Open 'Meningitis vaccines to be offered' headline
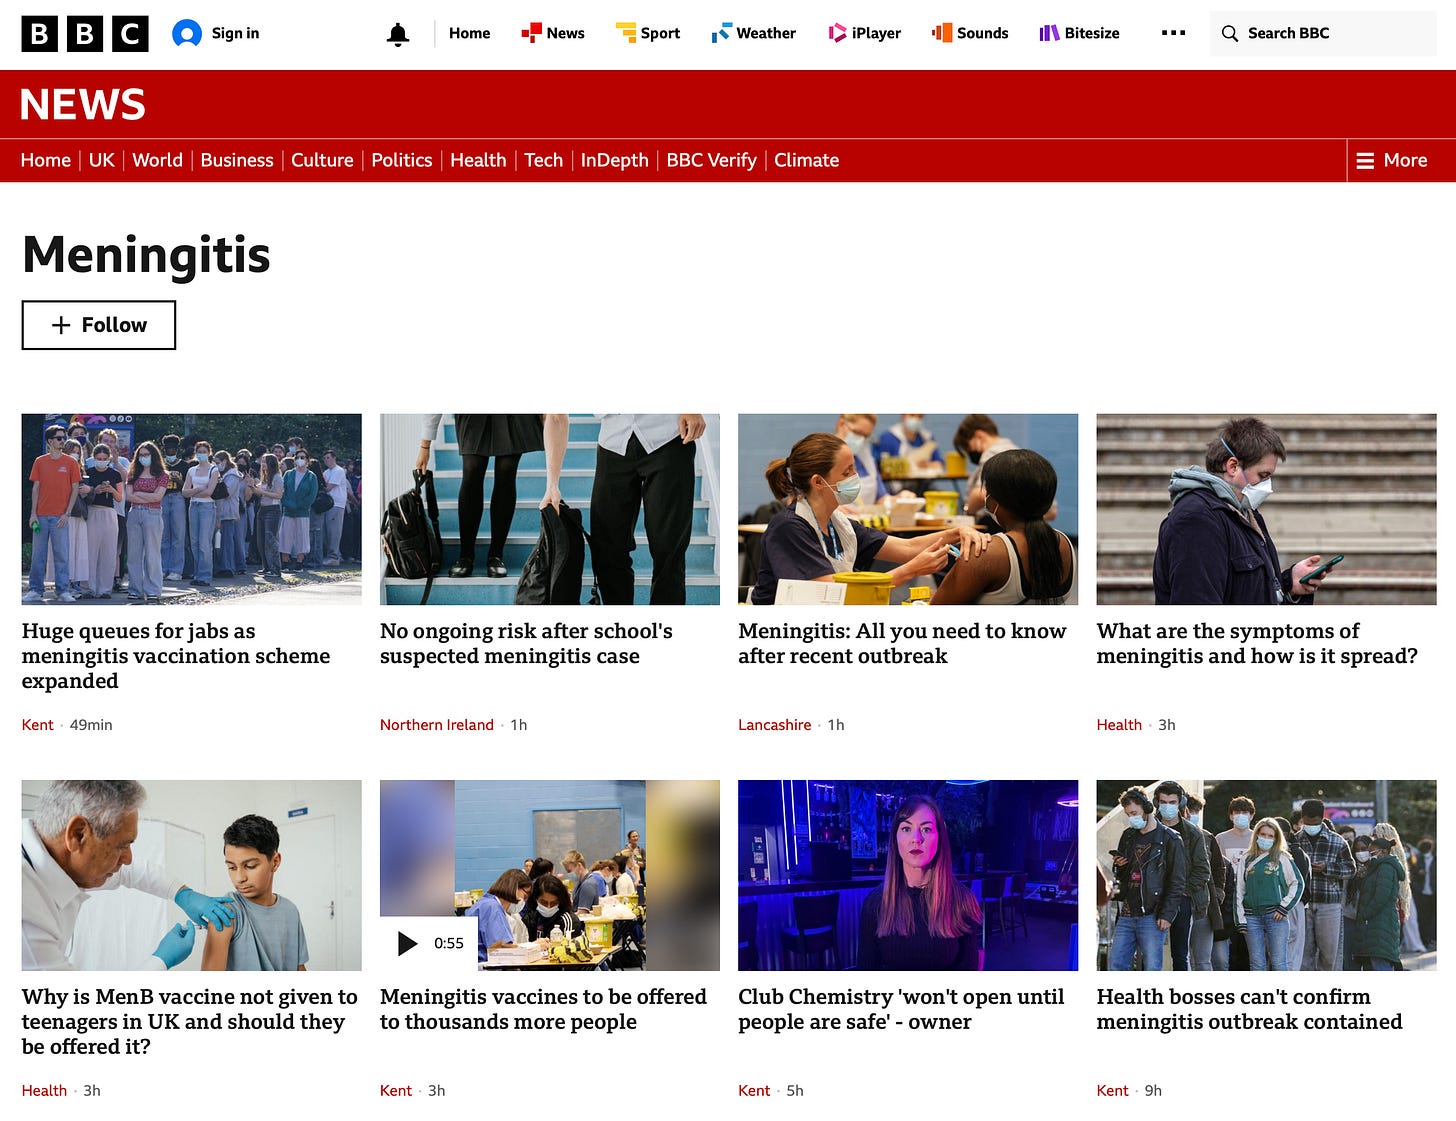1456x1121 pixels. click(x=543, y=1010)
